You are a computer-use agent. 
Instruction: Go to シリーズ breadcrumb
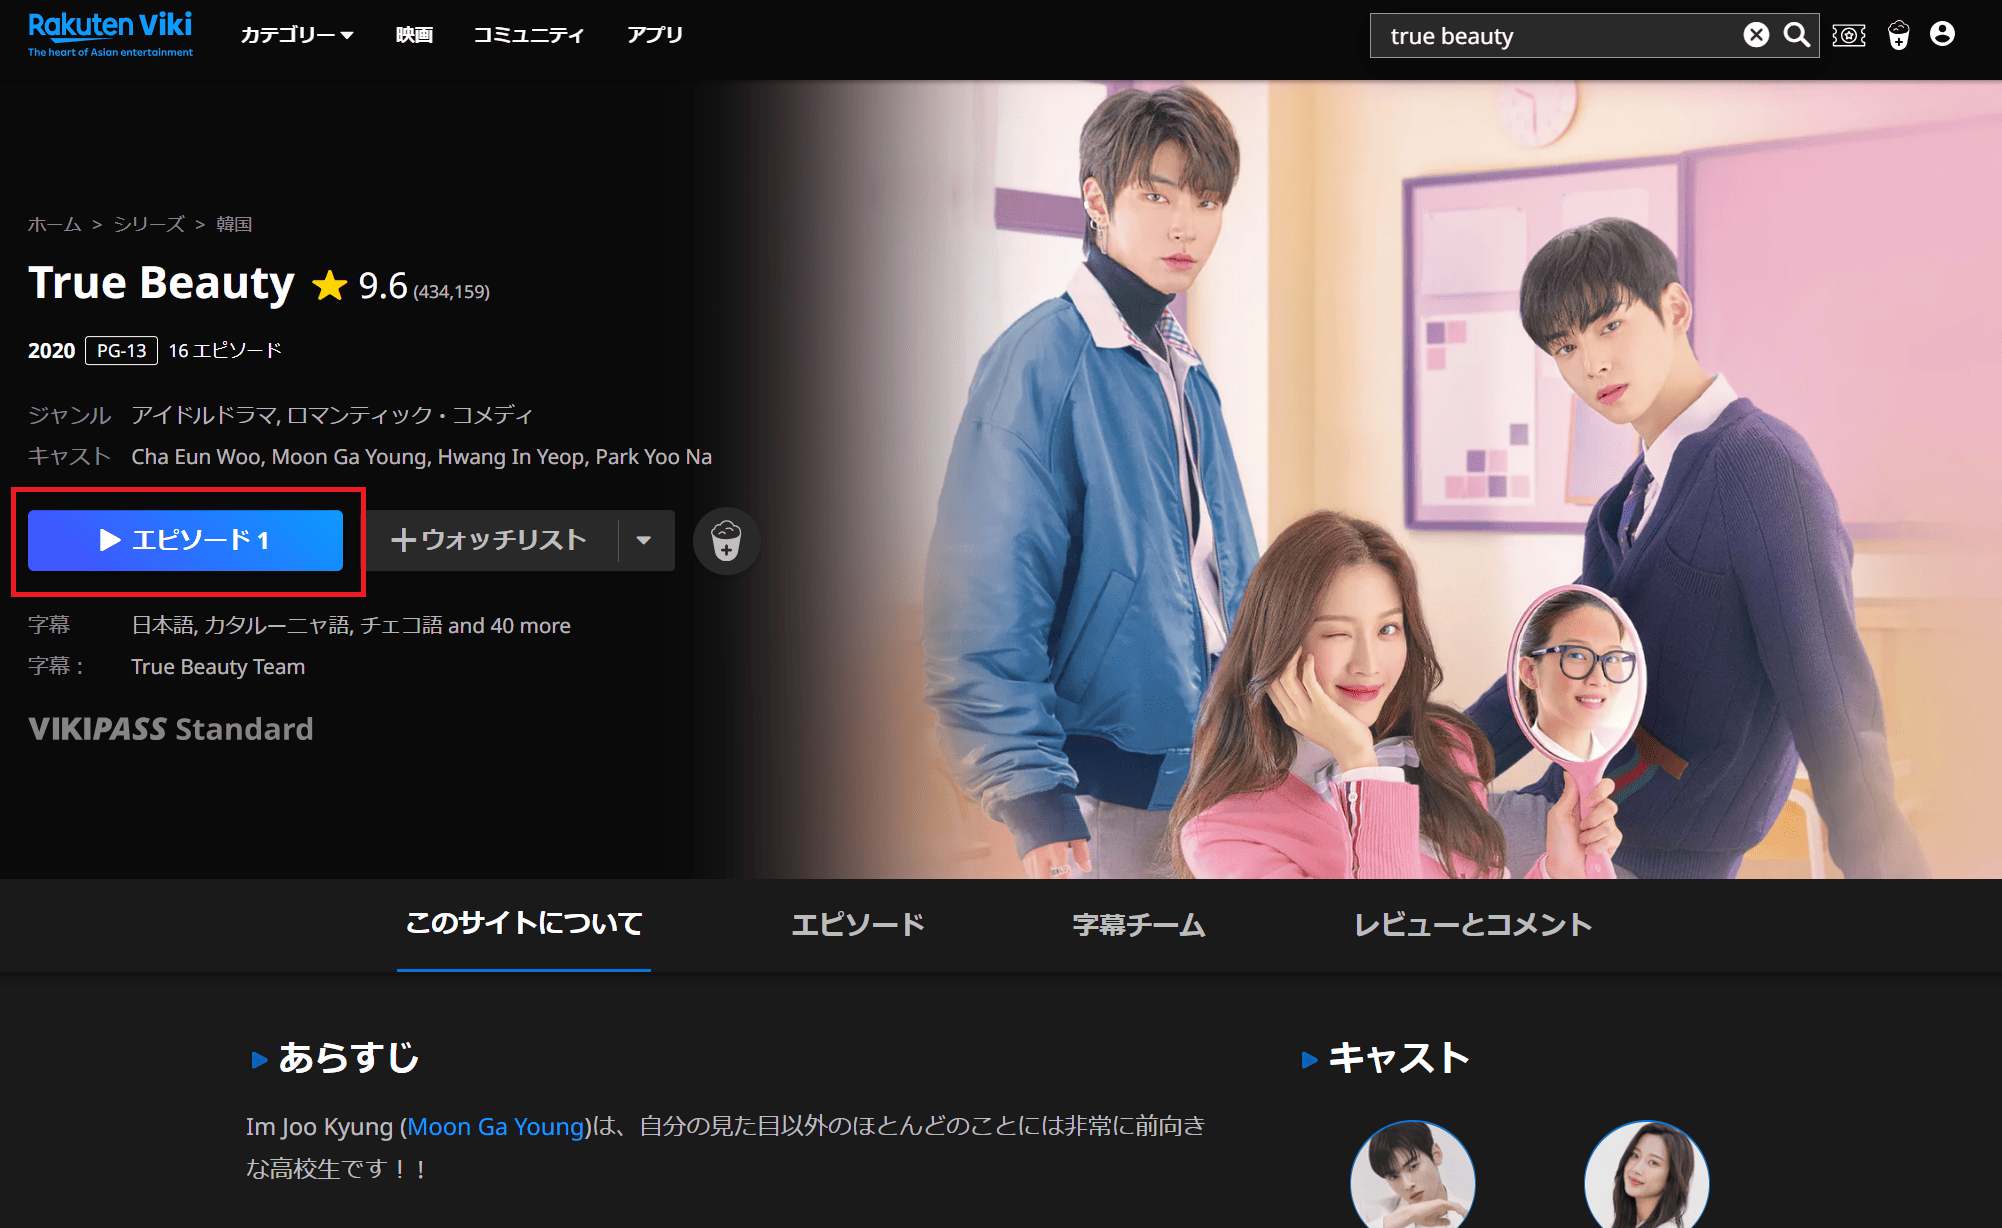[149, 224]
